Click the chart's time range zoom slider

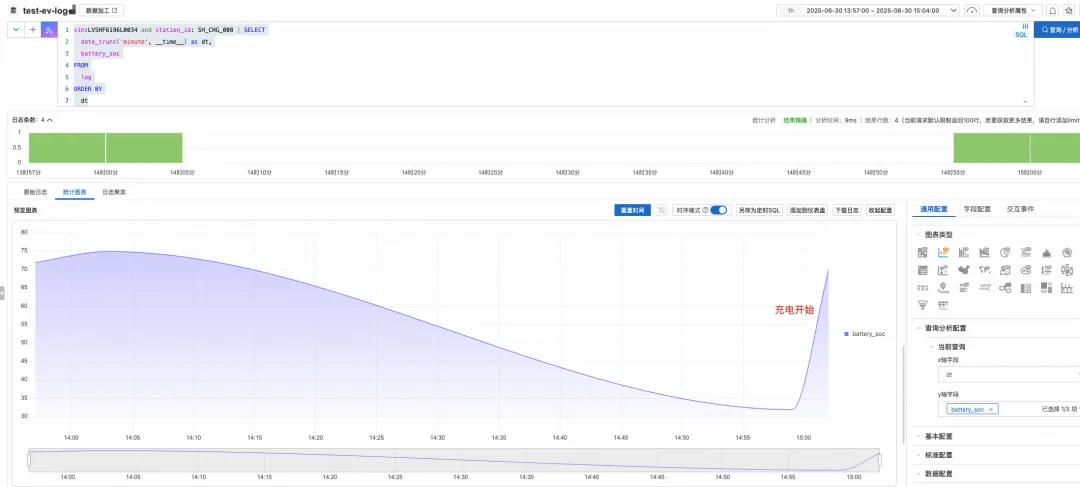tap(454, 460)
